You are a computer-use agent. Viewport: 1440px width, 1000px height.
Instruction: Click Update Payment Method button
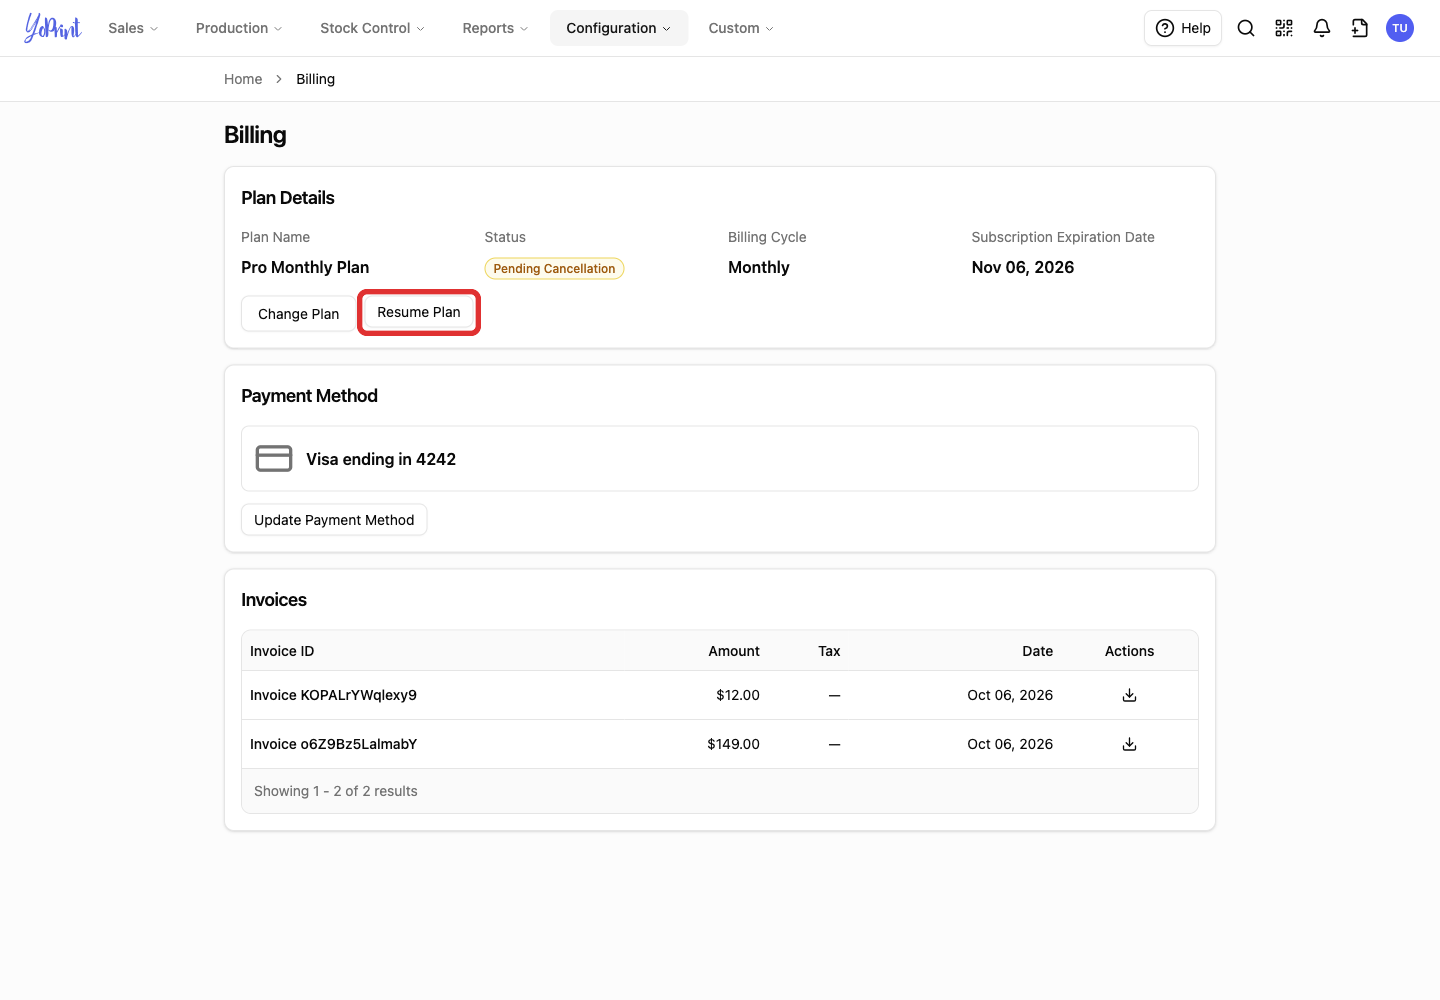tap(334, 520)
